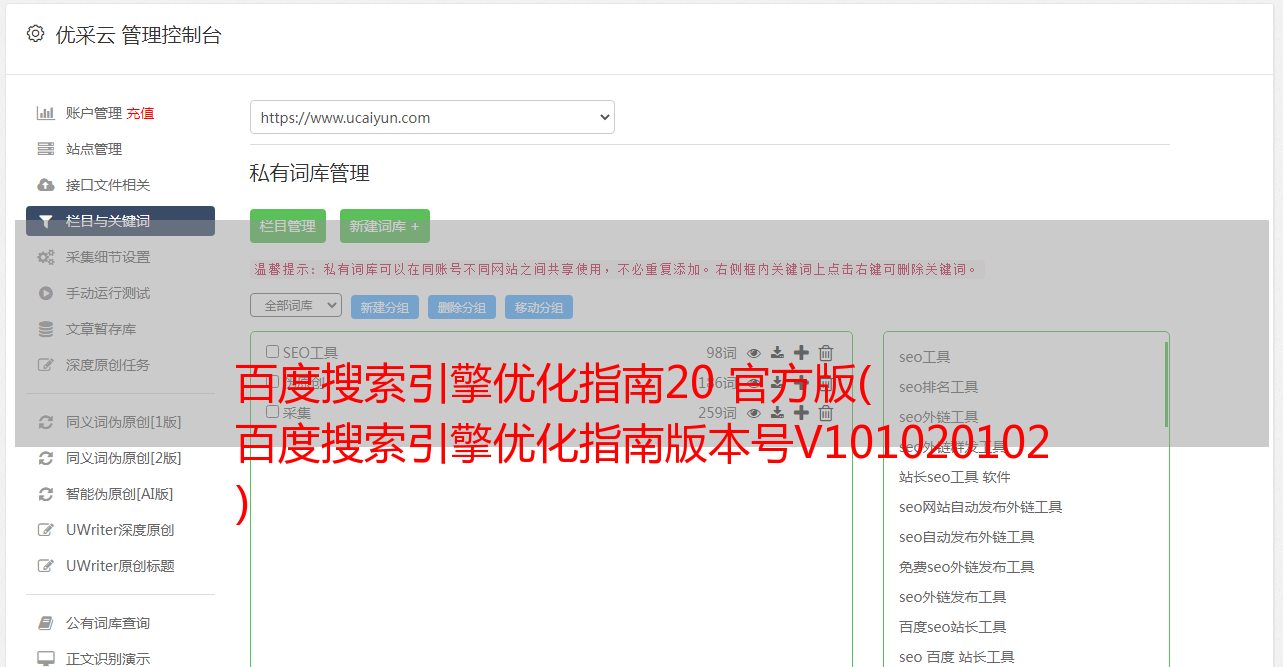Download the 采集 word library

[x=777, y=412]
